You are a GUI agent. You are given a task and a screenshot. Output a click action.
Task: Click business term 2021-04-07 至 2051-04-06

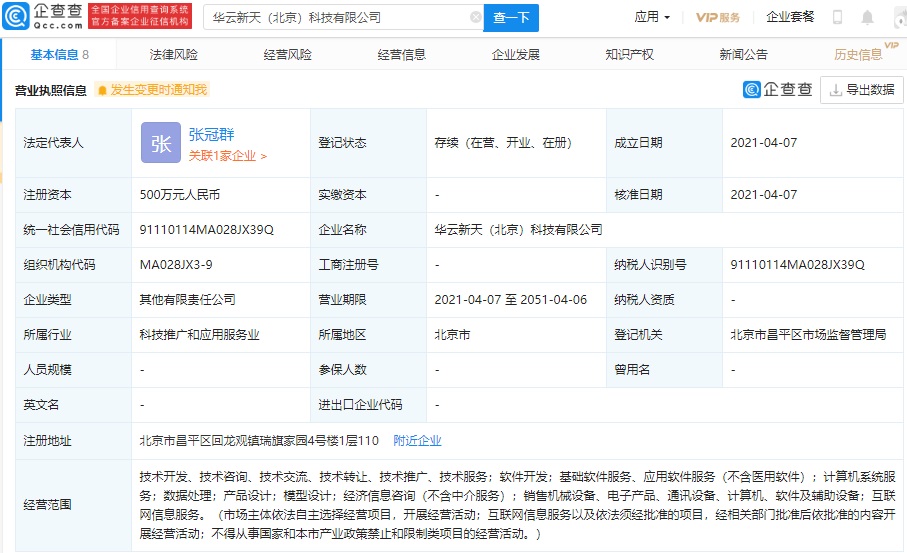pyautogui.click(x=511, y=300)
